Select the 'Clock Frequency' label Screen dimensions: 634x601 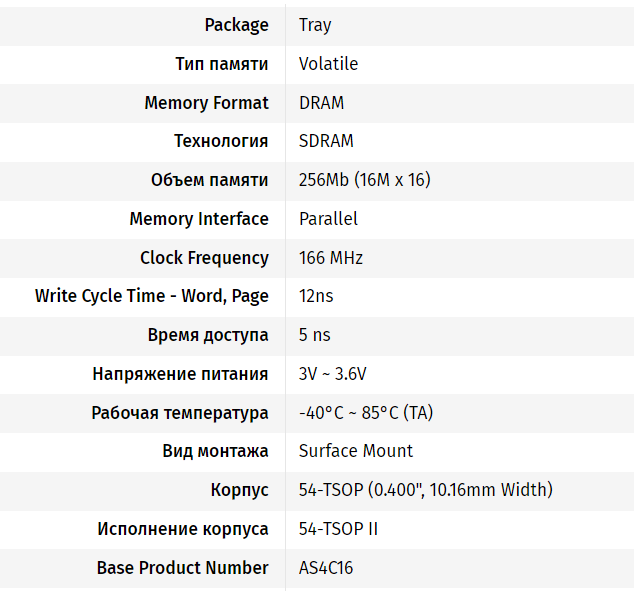point(204,258)
